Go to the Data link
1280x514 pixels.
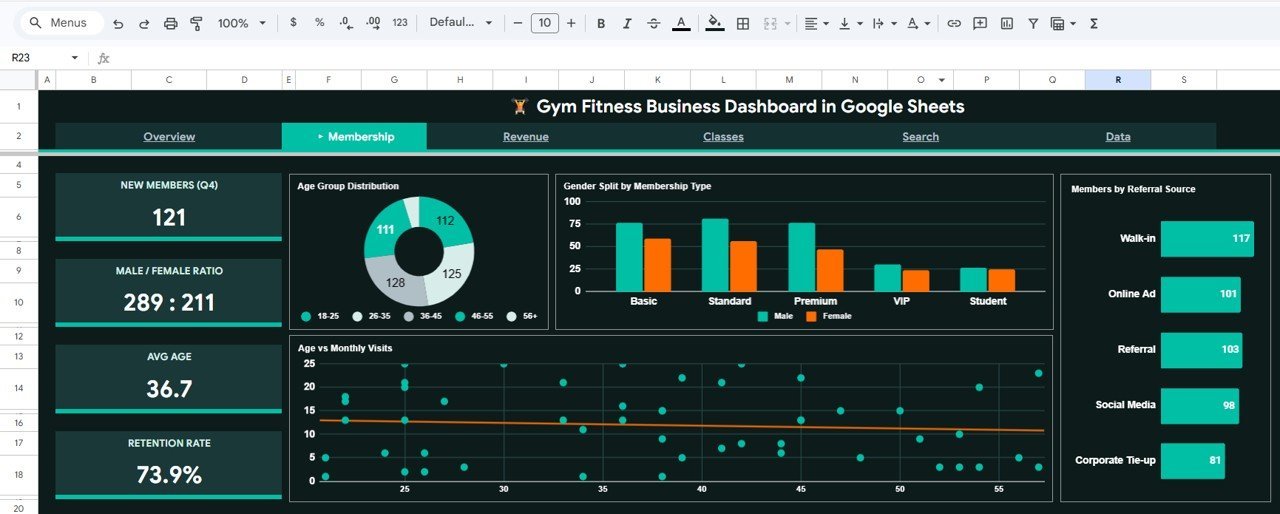1117,137
